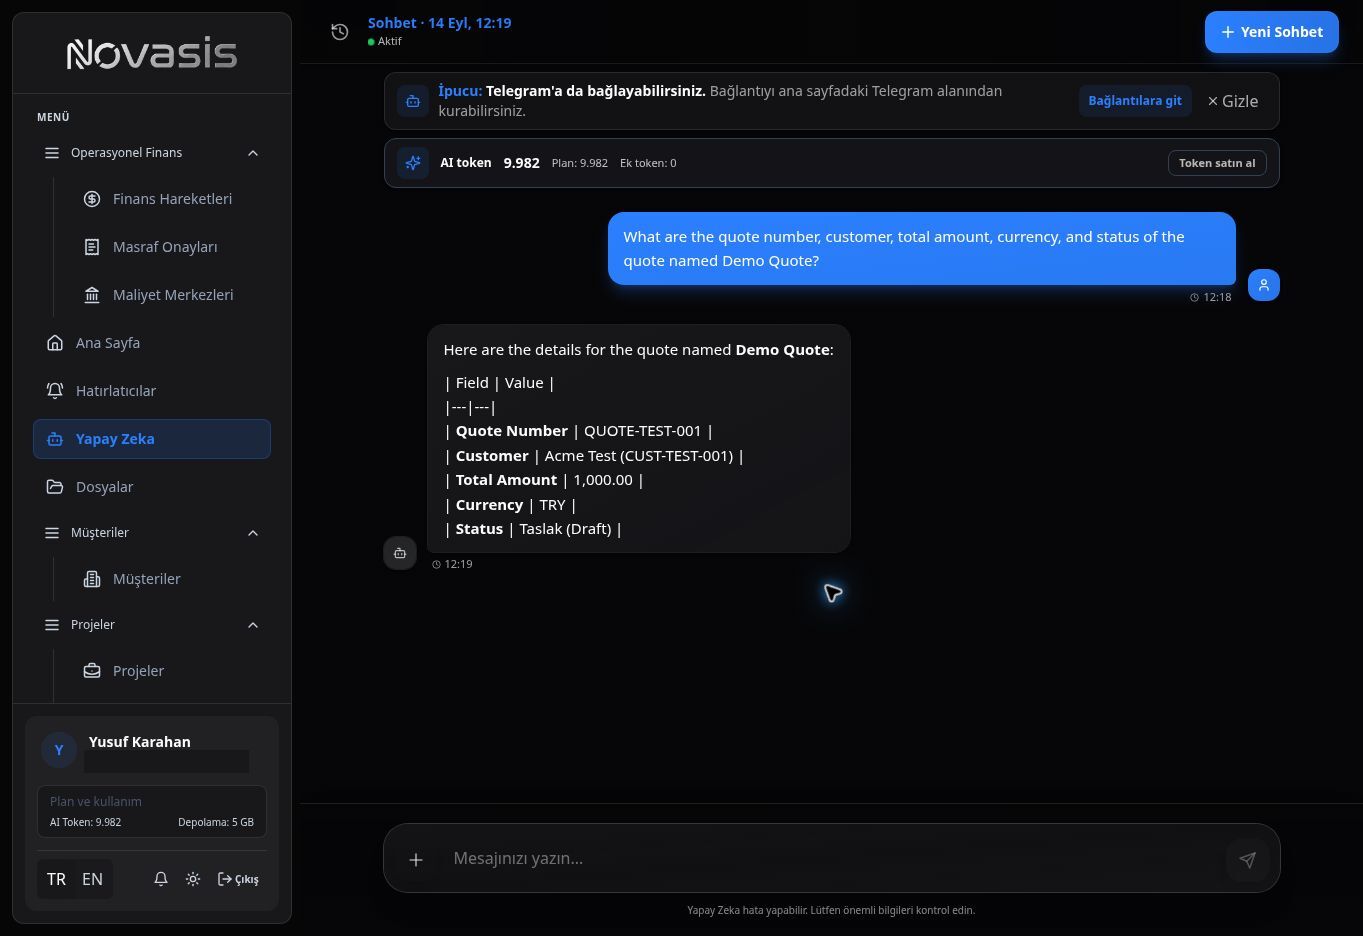Viewport: 1363px width, 936px height.
Task: Collapse the Projeler menu group chevron
Action: (x=253, y=625)
